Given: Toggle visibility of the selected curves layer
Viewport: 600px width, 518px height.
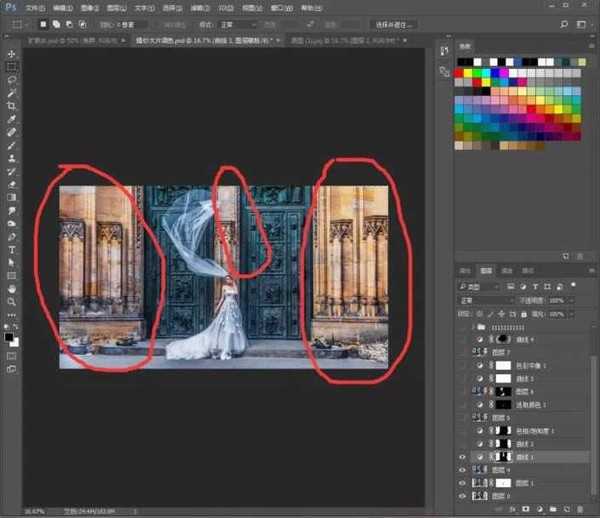Looking at the screenshot, I should tap(461, 456).
